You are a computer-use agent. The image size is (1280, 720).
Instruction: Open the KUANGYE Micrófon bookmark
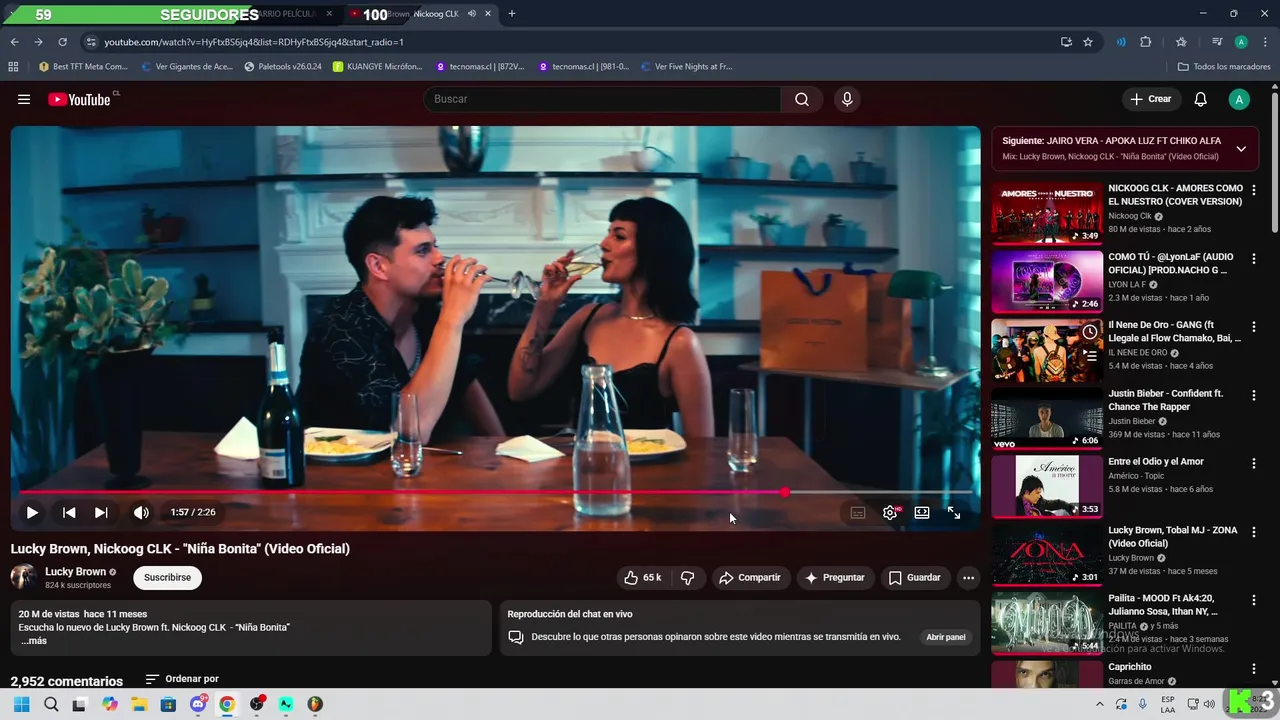378,67
